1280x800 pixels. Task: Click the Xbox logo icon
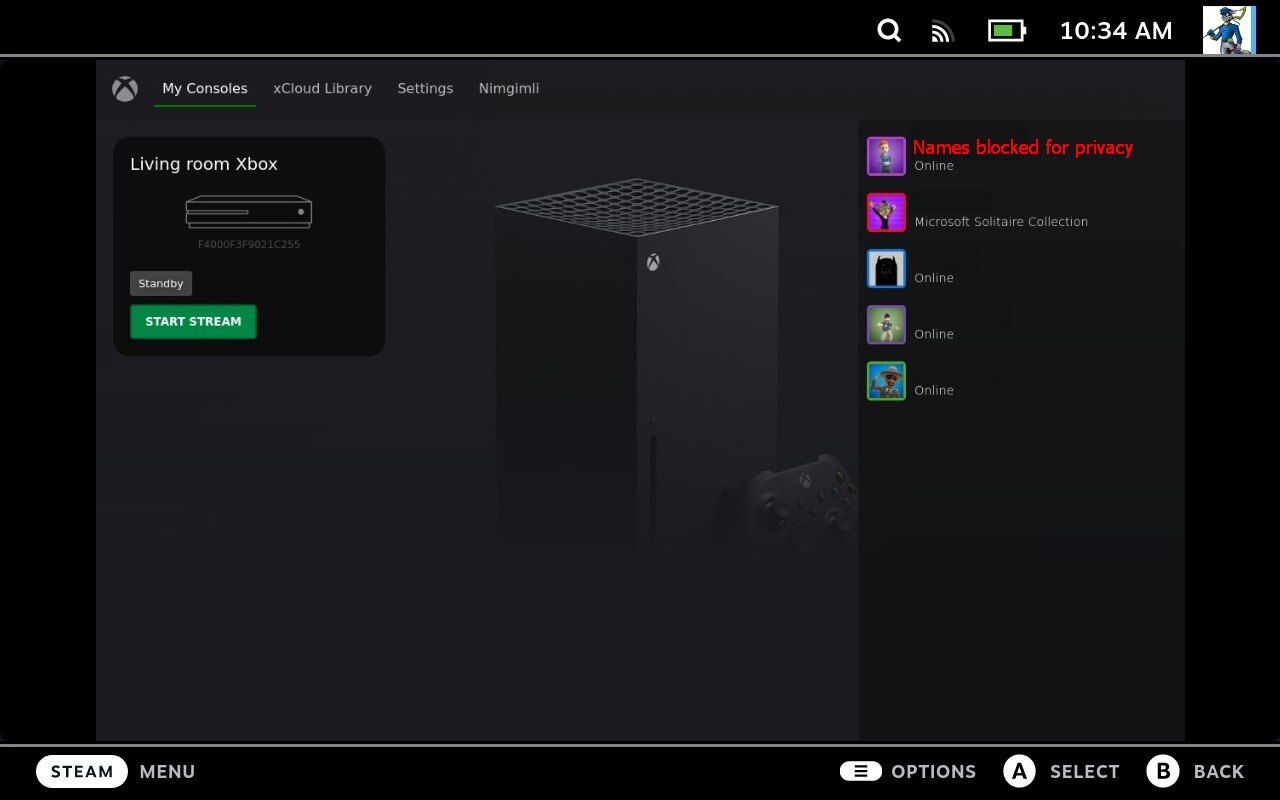click(125, 89)
